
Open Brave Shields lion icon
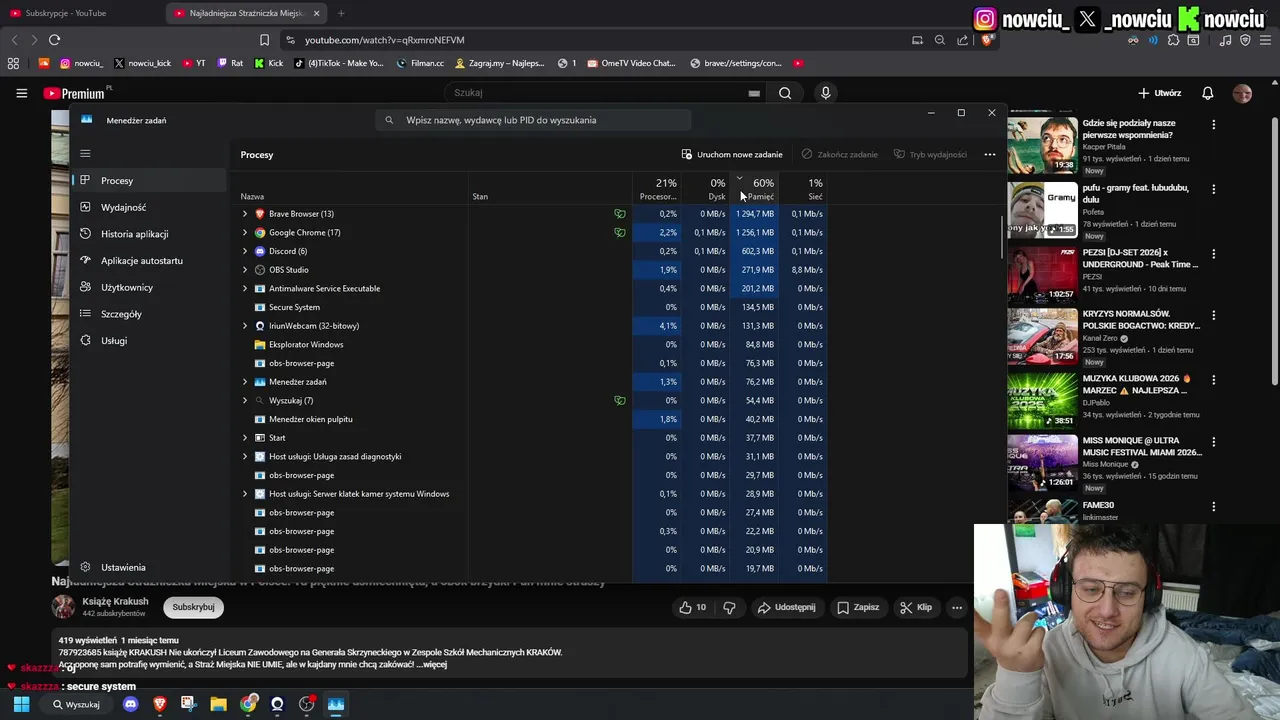click(x=987, y=40)
